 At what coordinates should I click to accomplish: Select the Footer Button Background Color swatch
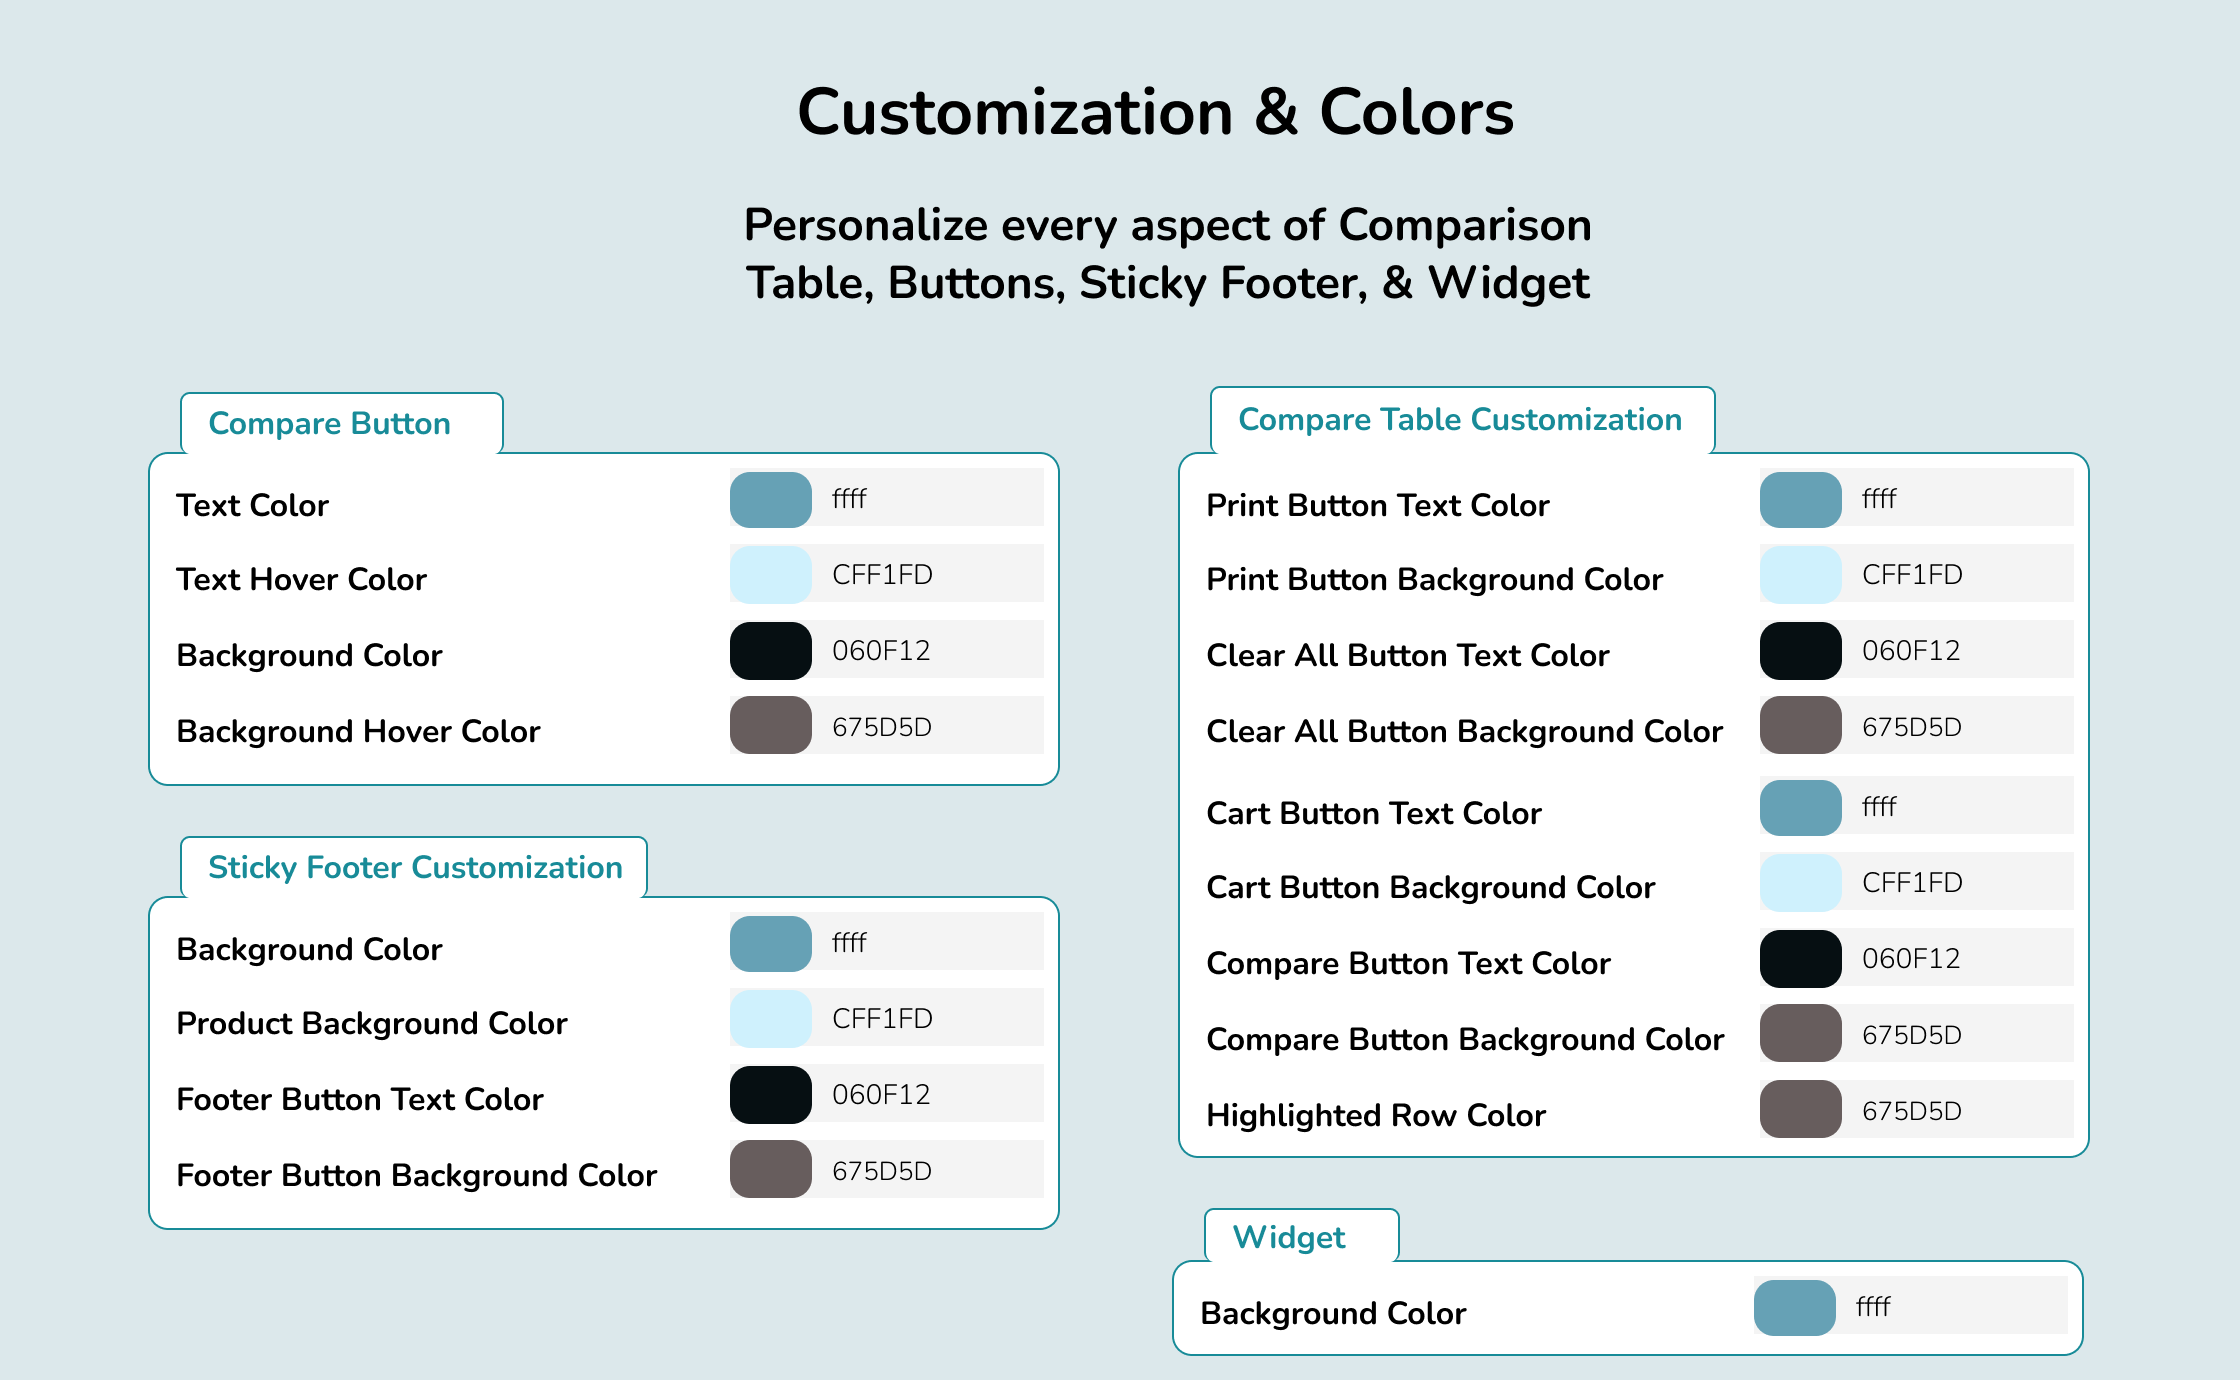pyautogui.click(x=770, y=1171)
